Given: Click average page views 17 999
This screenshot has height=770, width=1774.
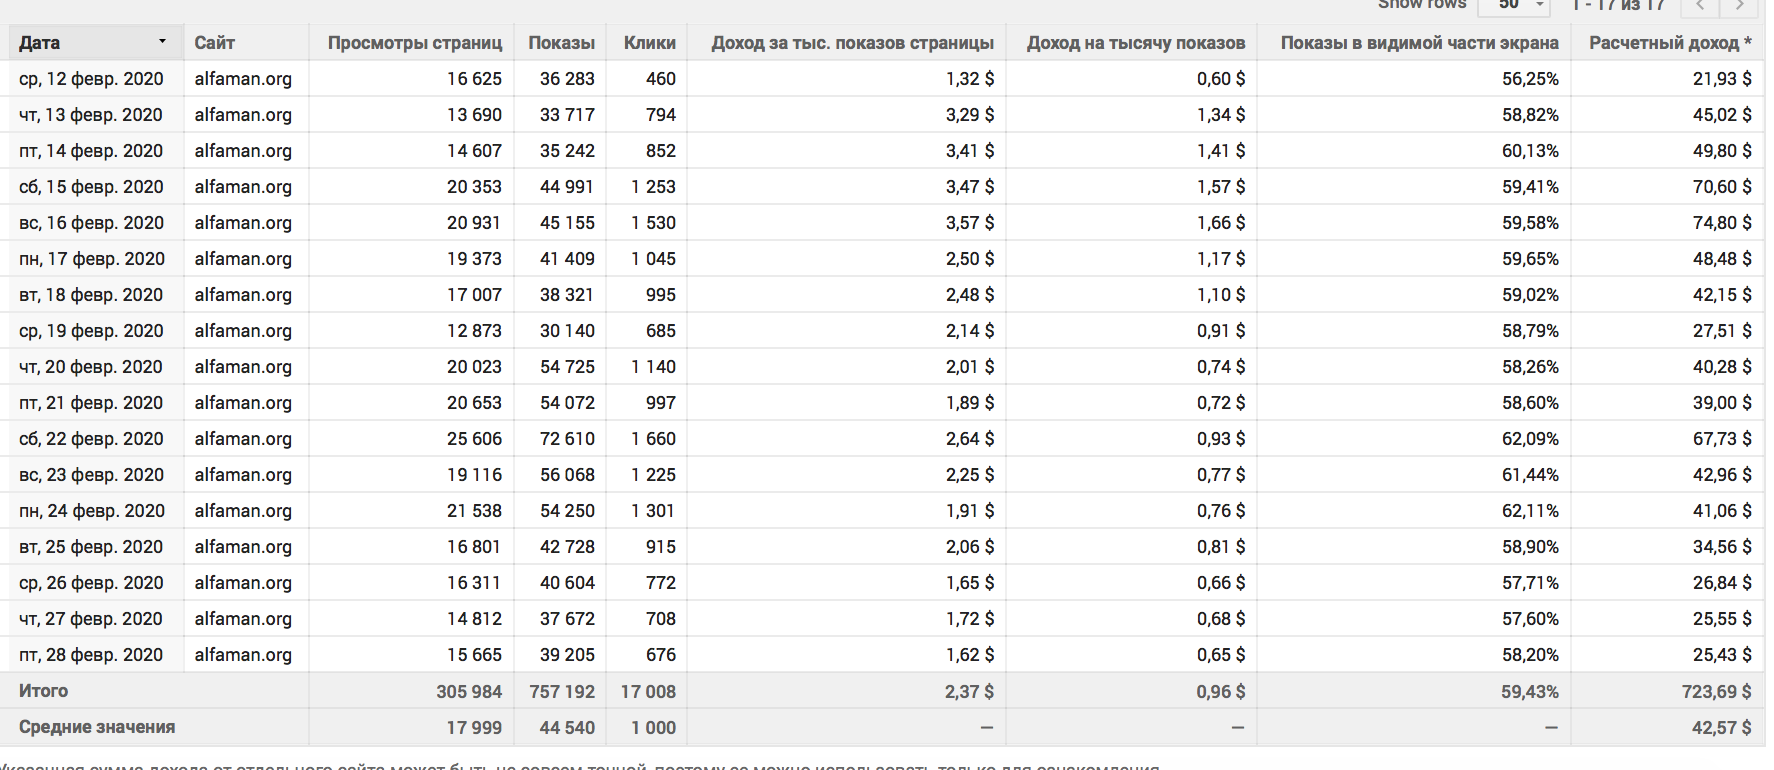Looking at the screenshot, I should (474, 728).
